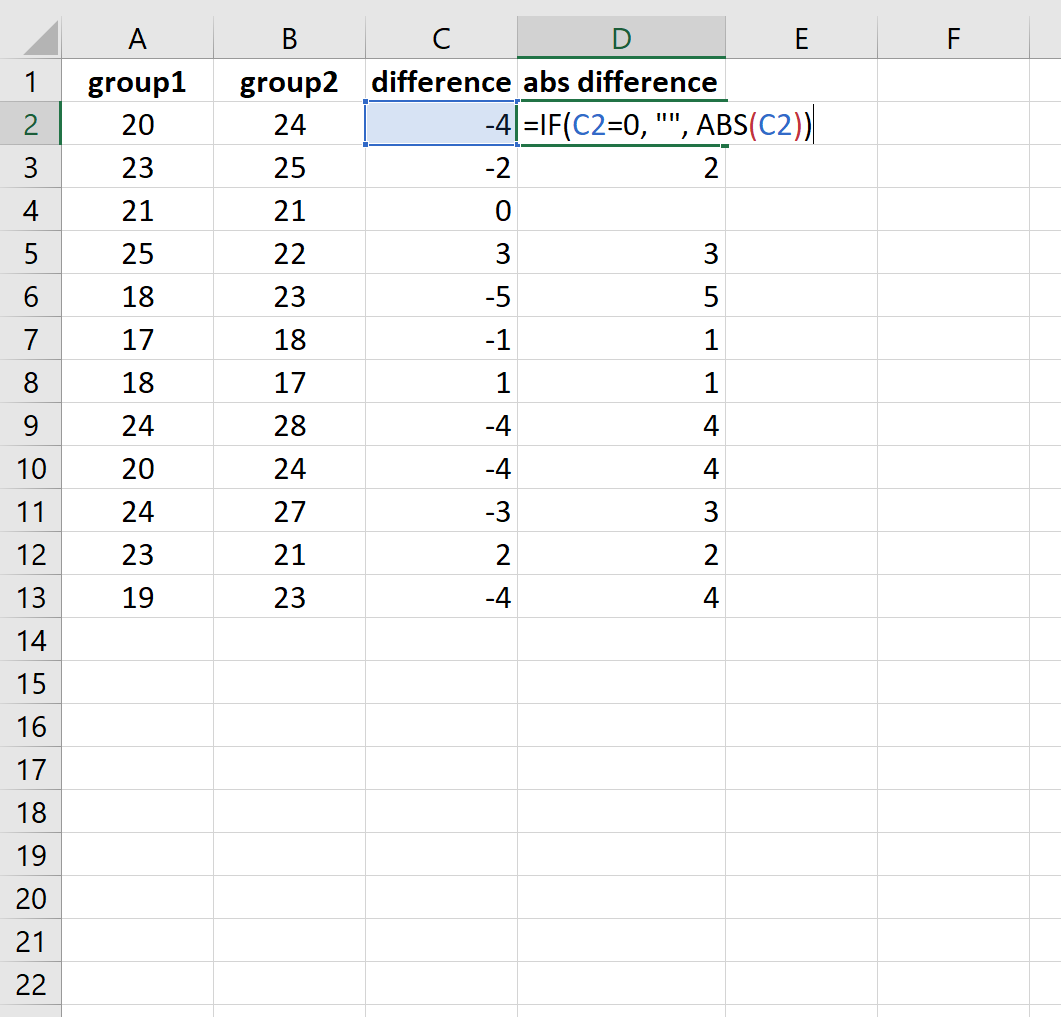
Task: Select column F header
Action: click(952, 37)
